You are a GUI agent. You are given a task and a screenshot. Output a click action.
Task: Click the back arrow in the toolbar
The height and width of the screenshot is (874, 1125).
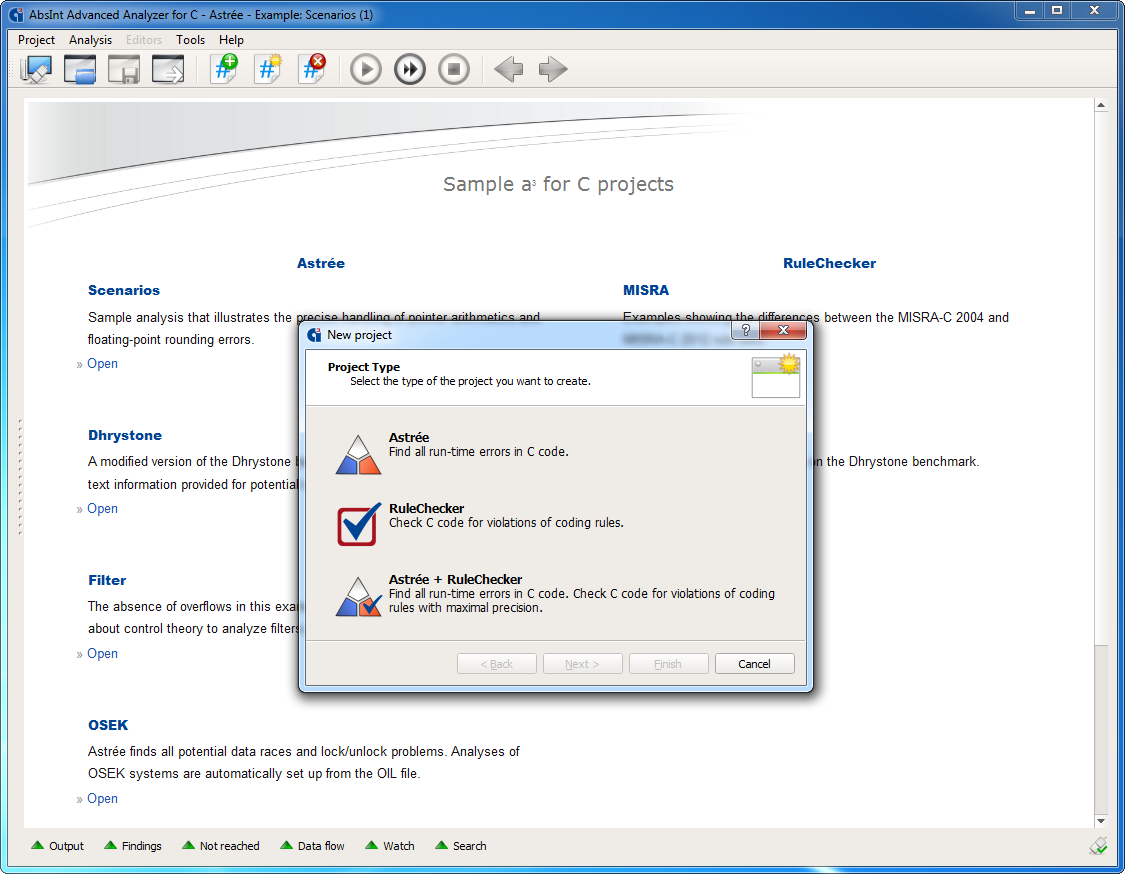point(509,70)
